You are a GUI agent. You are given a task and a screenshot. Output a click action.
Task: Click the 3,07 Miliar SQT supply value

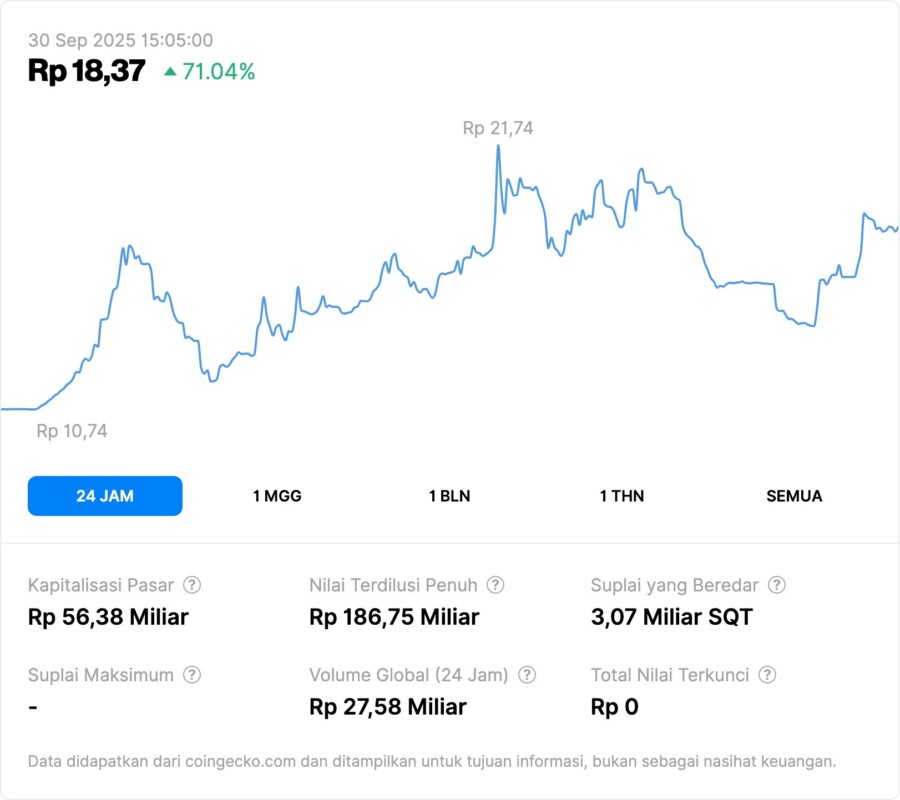(671, 617)
